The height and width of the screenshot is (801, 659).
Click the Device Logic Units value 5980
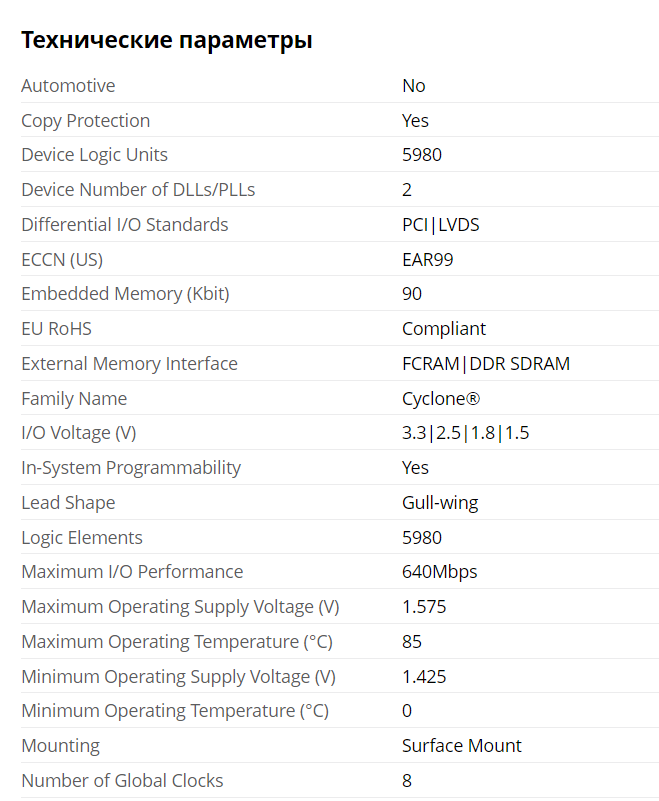pos(421,155)
